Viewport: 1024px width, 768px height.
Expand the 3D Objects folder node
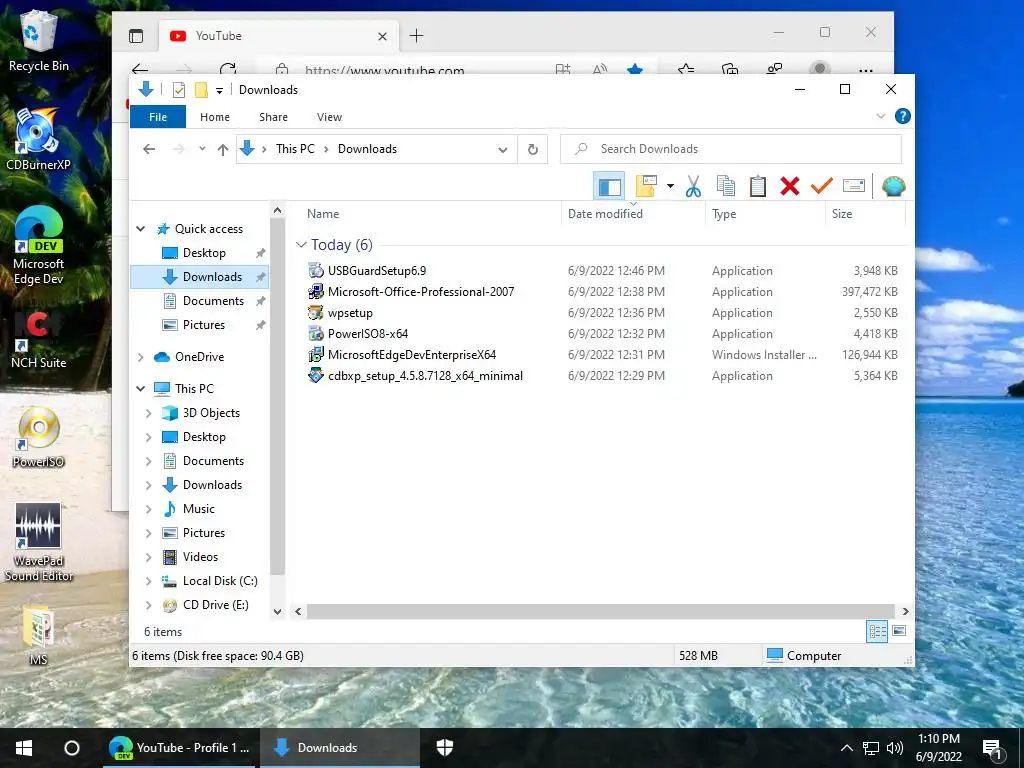(x=148, y=413)
